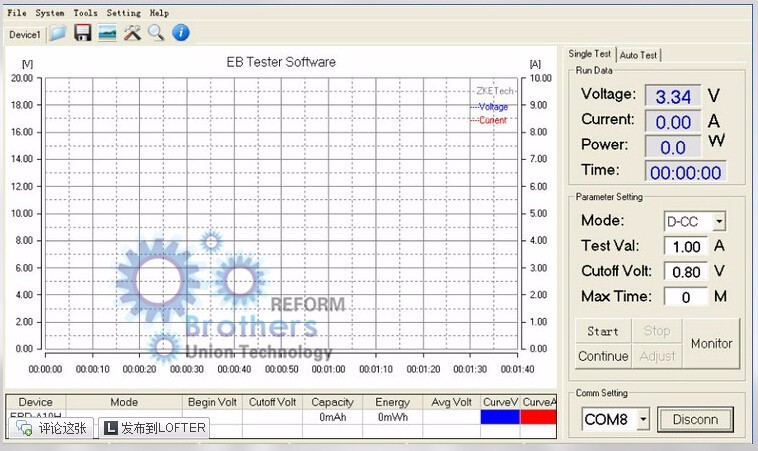
Task: Click the Voltage readout 3.34
Action: (x=673, y=97)
